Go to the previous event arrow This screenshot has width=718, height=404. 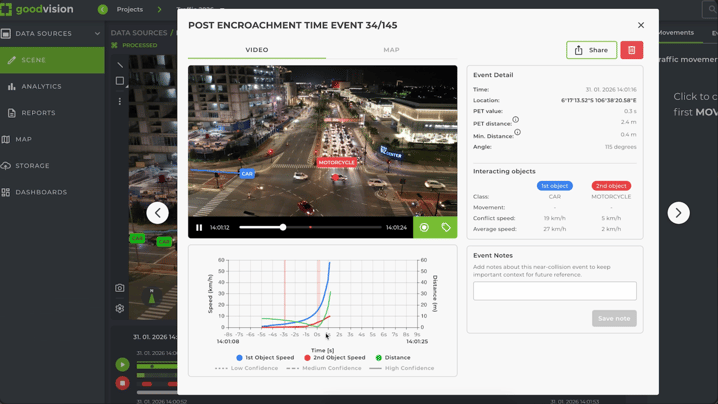pos(158,213)
